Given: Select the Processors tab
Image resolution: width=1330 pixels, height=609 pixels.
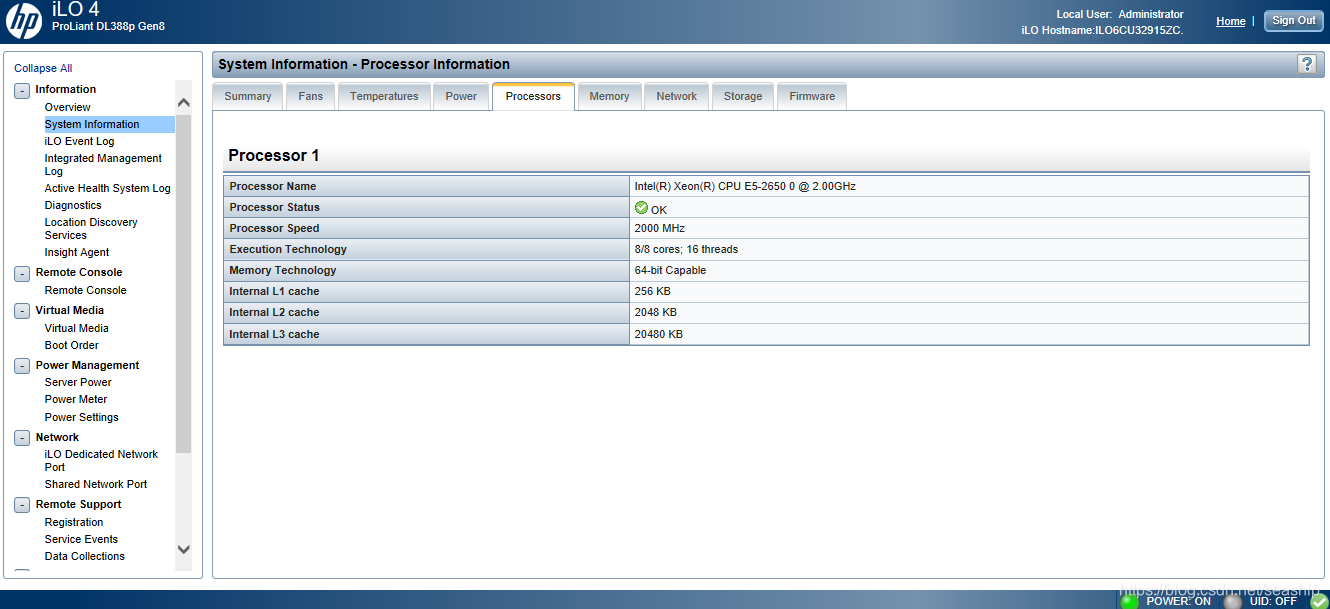Looking at the screenshot, I should [533, 96].
